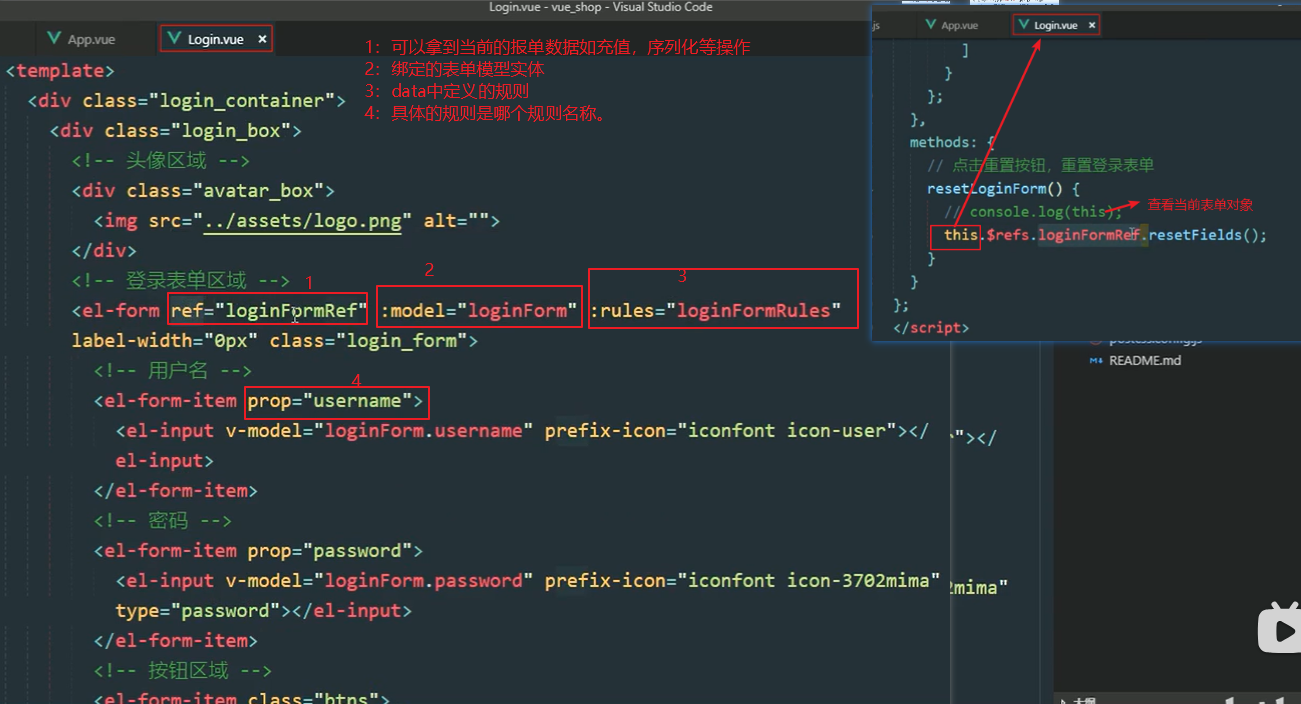Click the 密码 comment line

click(x=162, y=520)
